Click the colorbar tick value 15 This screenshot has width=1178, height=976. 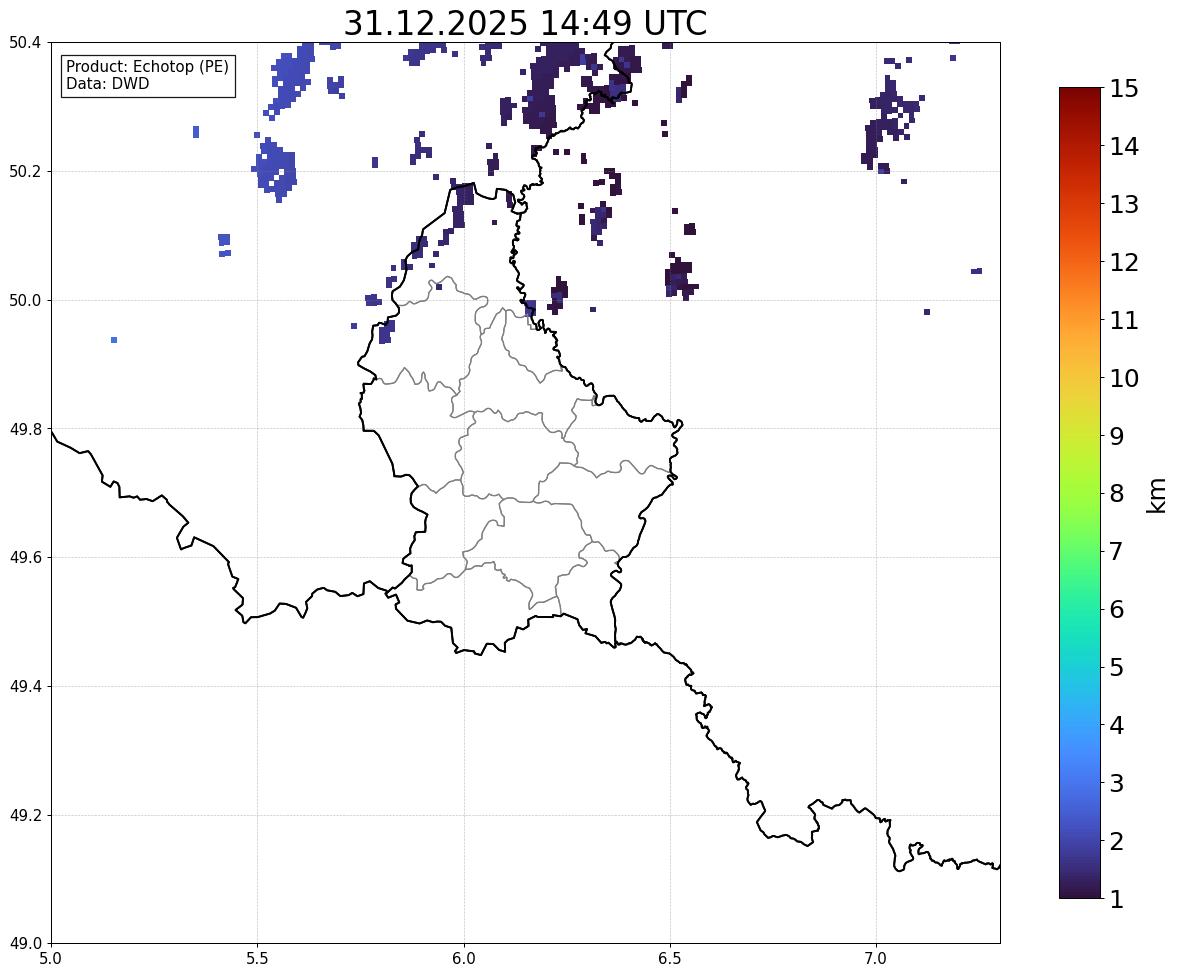pyautogui.click(x=1124, y=89)
